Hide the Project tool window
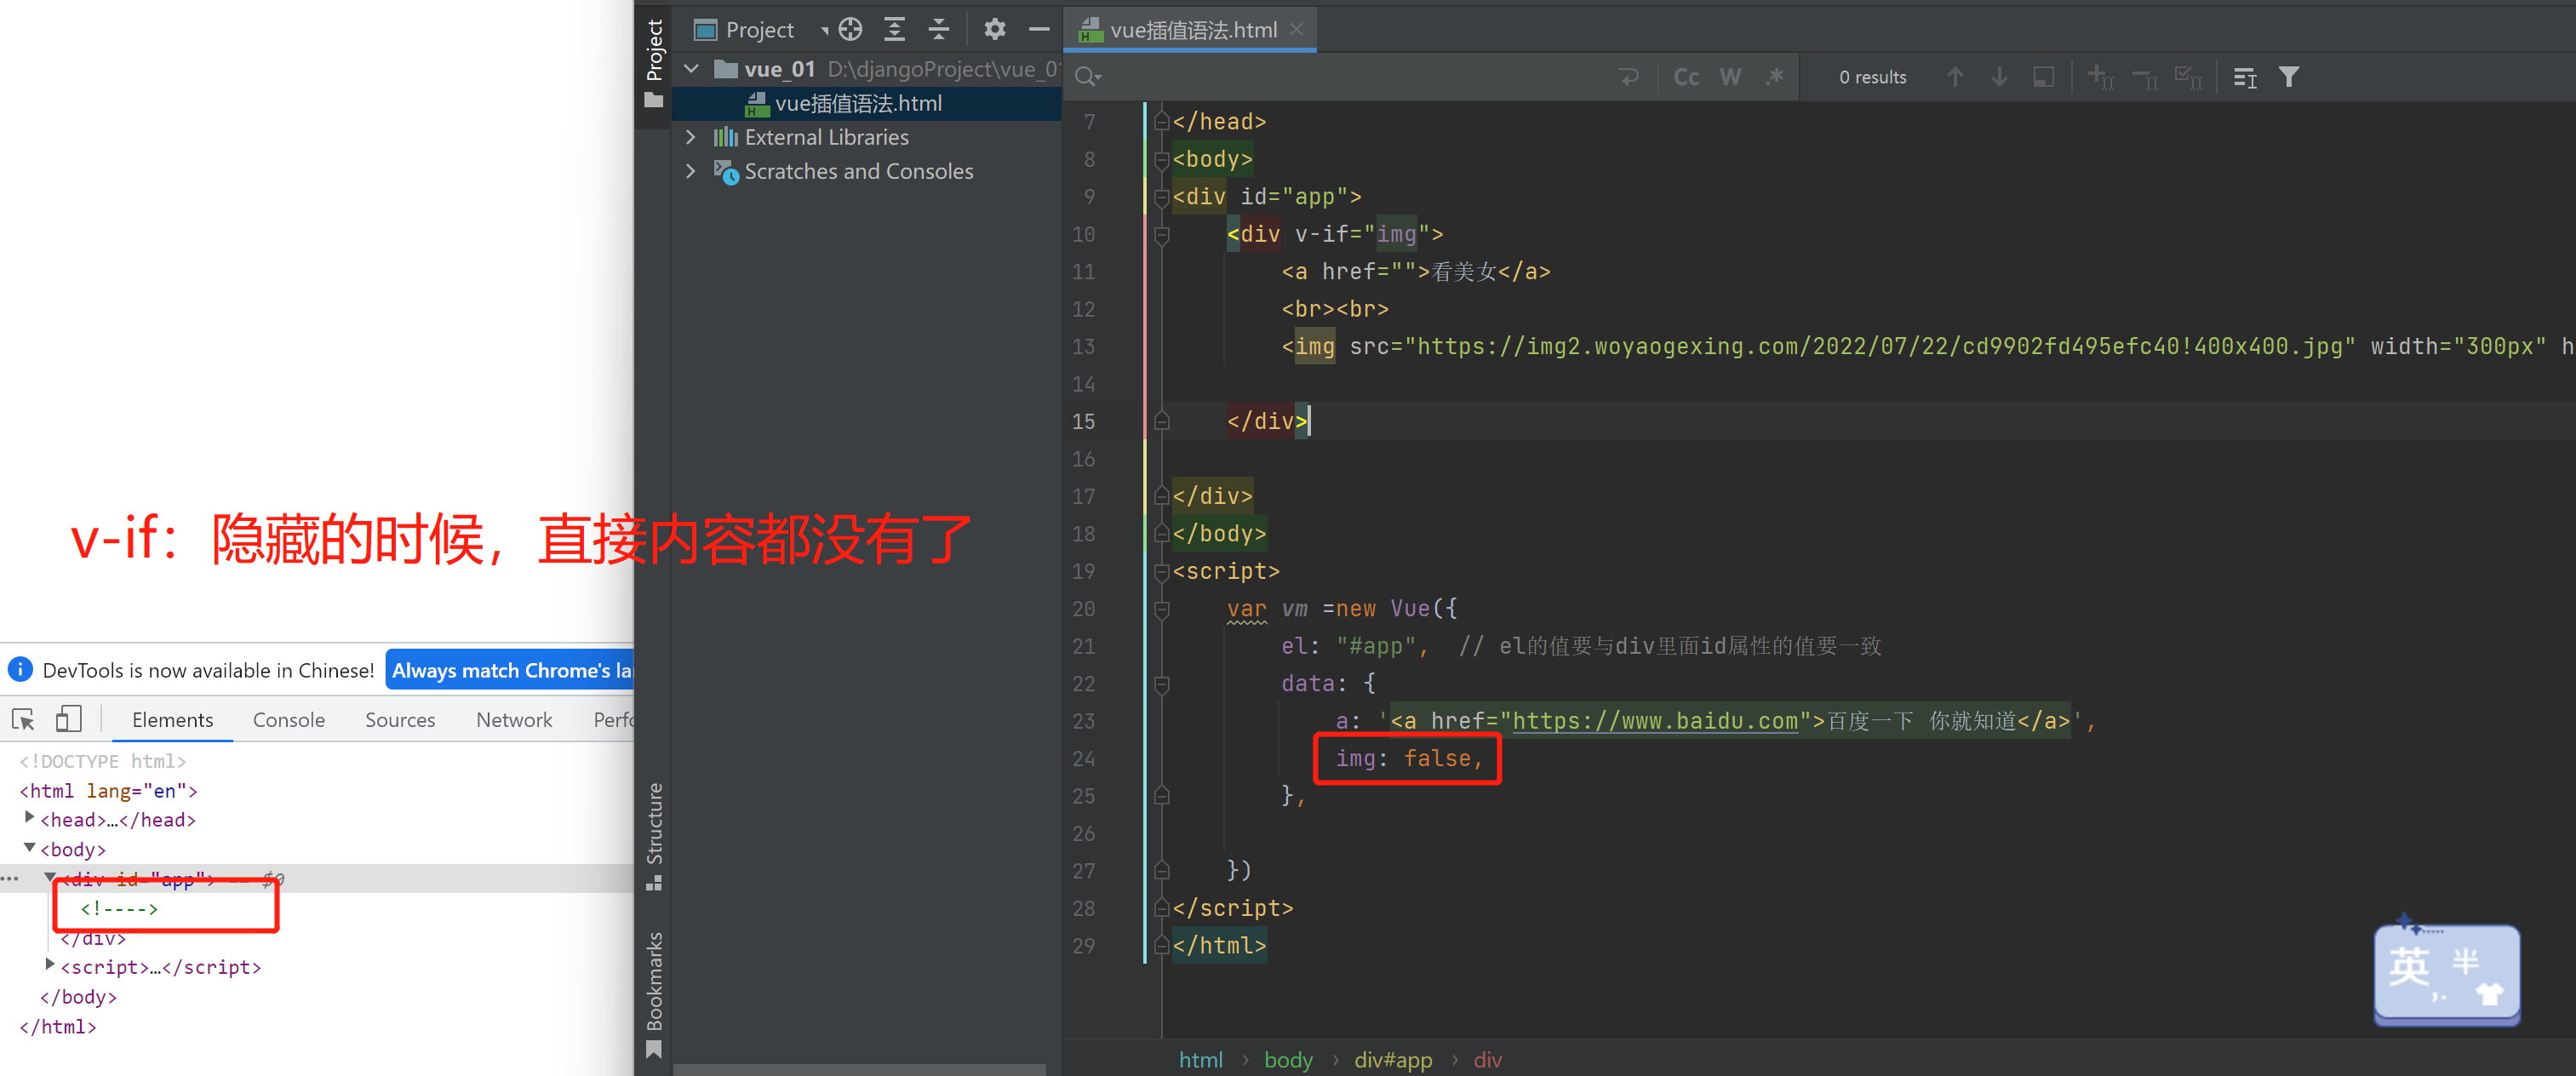The width and height of the screenshot is (2576, 1076). pos(1039,29)
